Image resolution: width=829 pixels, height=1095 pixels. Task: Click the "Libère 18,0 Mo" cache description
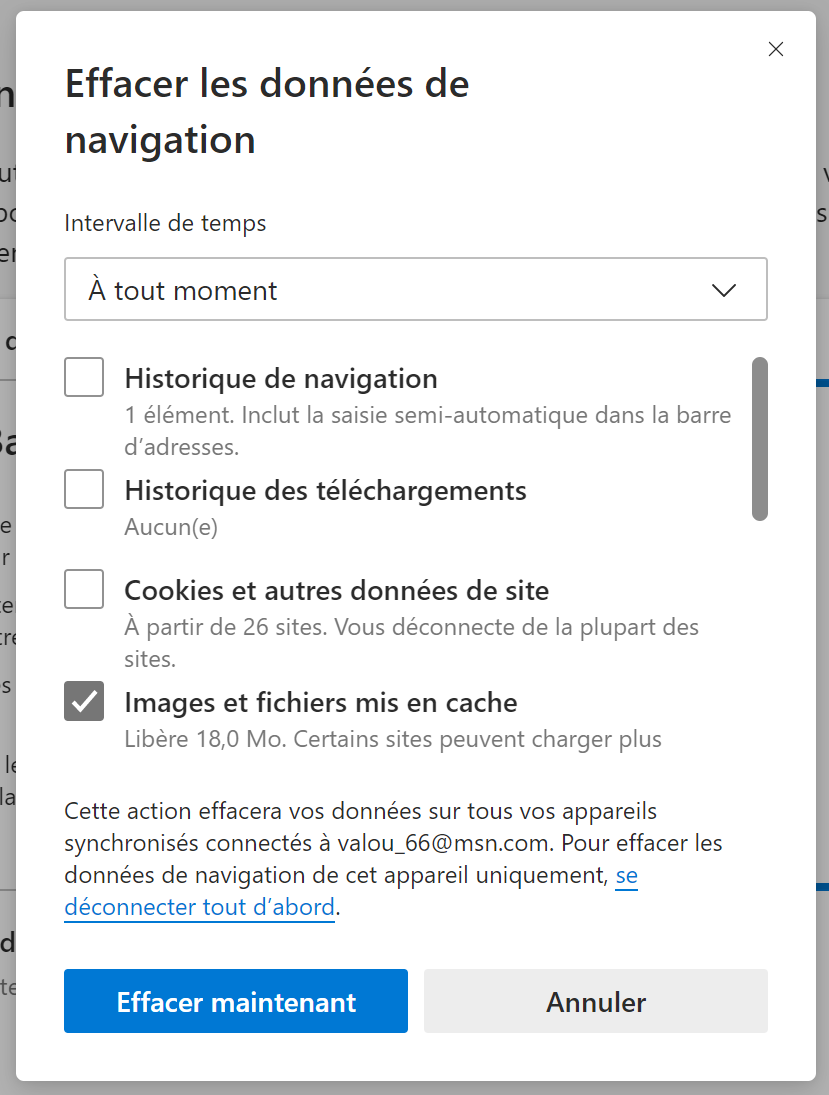[x=392, y=740]
